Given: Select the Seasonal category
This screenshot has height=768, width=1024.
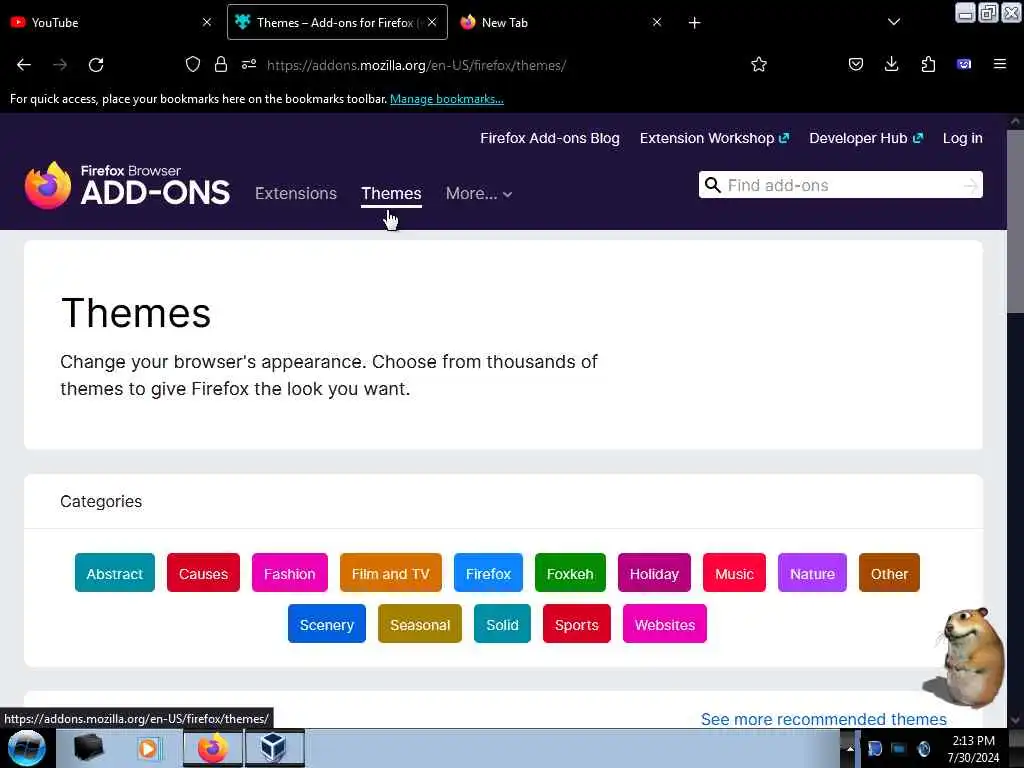Looking at the screenshot, I should click(420, 624).
